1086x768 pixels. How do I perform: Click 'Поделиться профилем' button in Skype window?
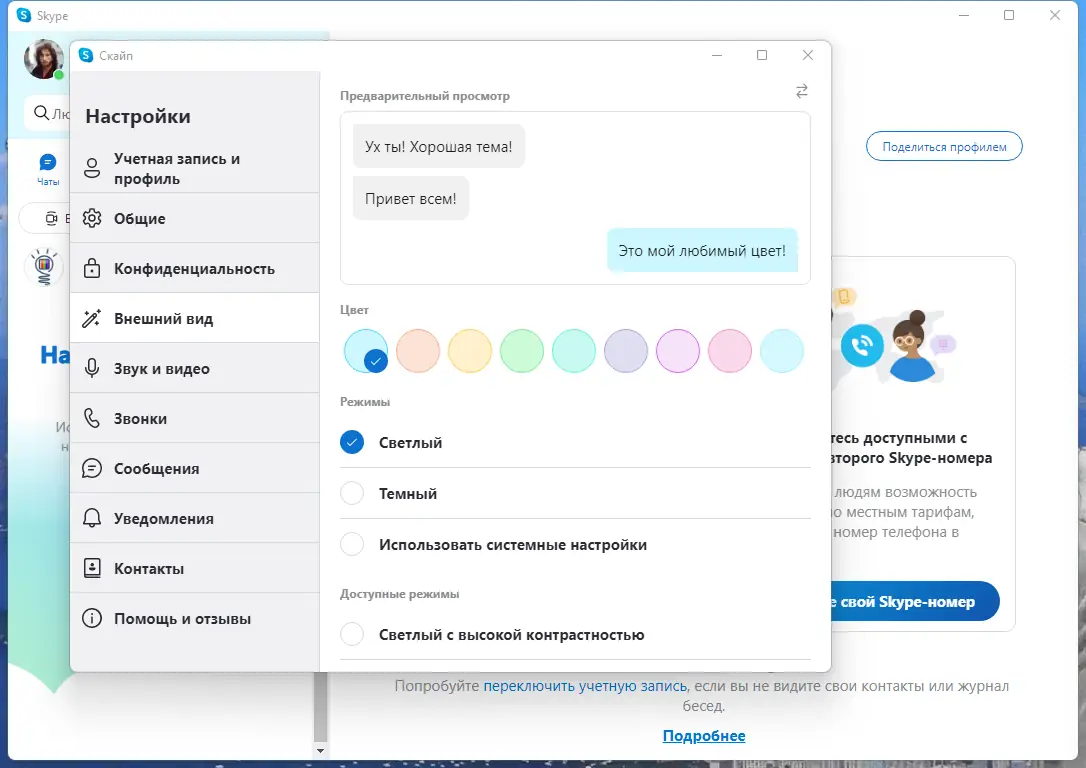pyautogui.click(x=944, y=146)
